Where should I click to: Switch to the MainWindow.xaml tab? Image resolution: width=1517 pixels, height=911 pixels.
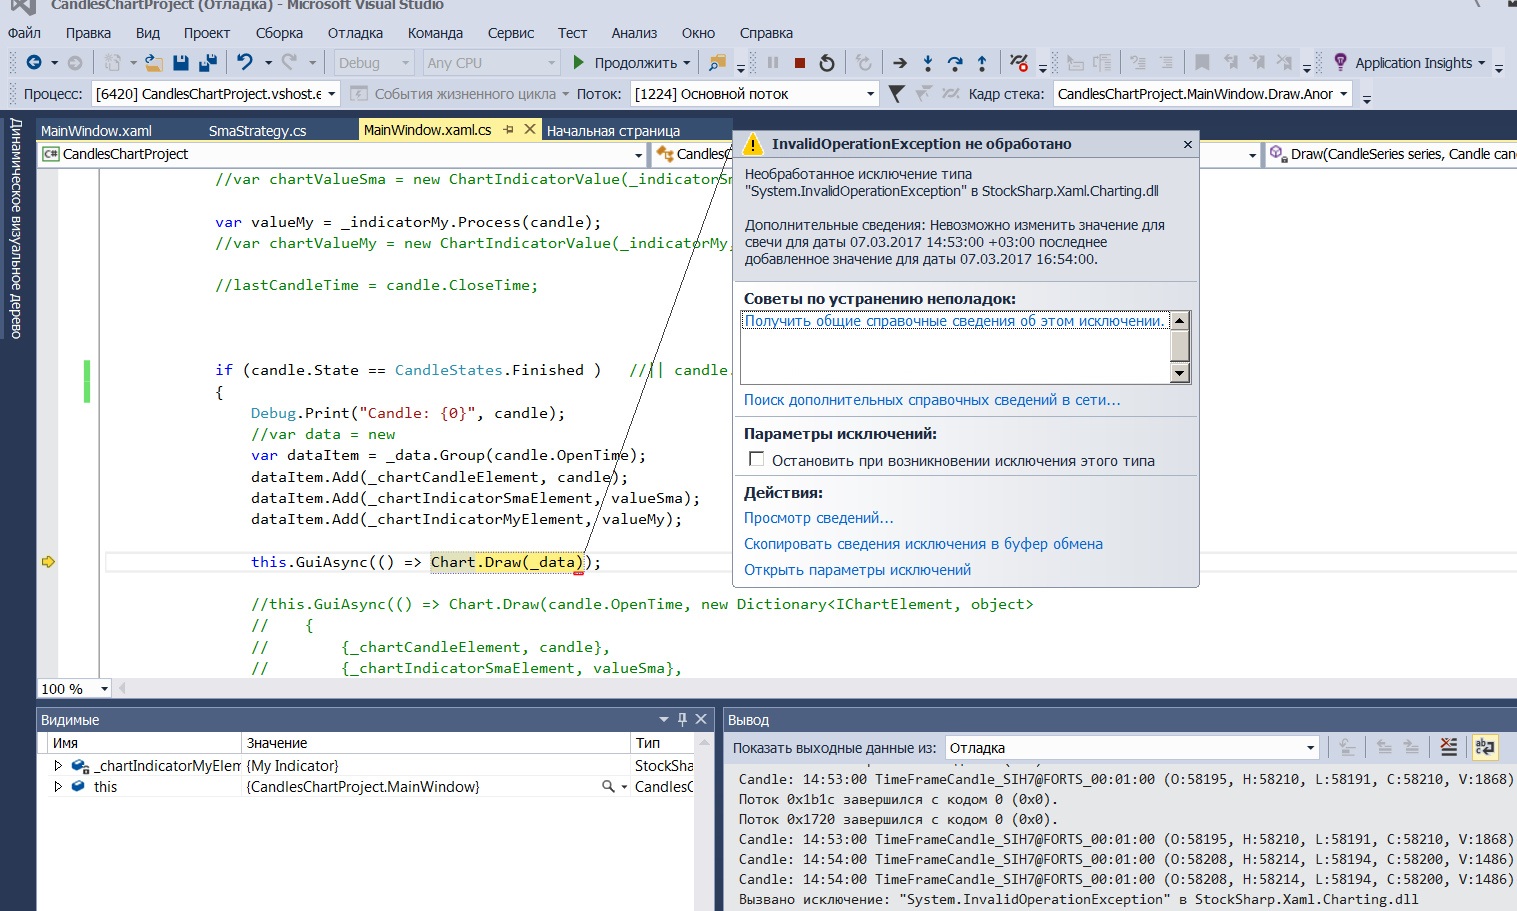click(96, 130)
